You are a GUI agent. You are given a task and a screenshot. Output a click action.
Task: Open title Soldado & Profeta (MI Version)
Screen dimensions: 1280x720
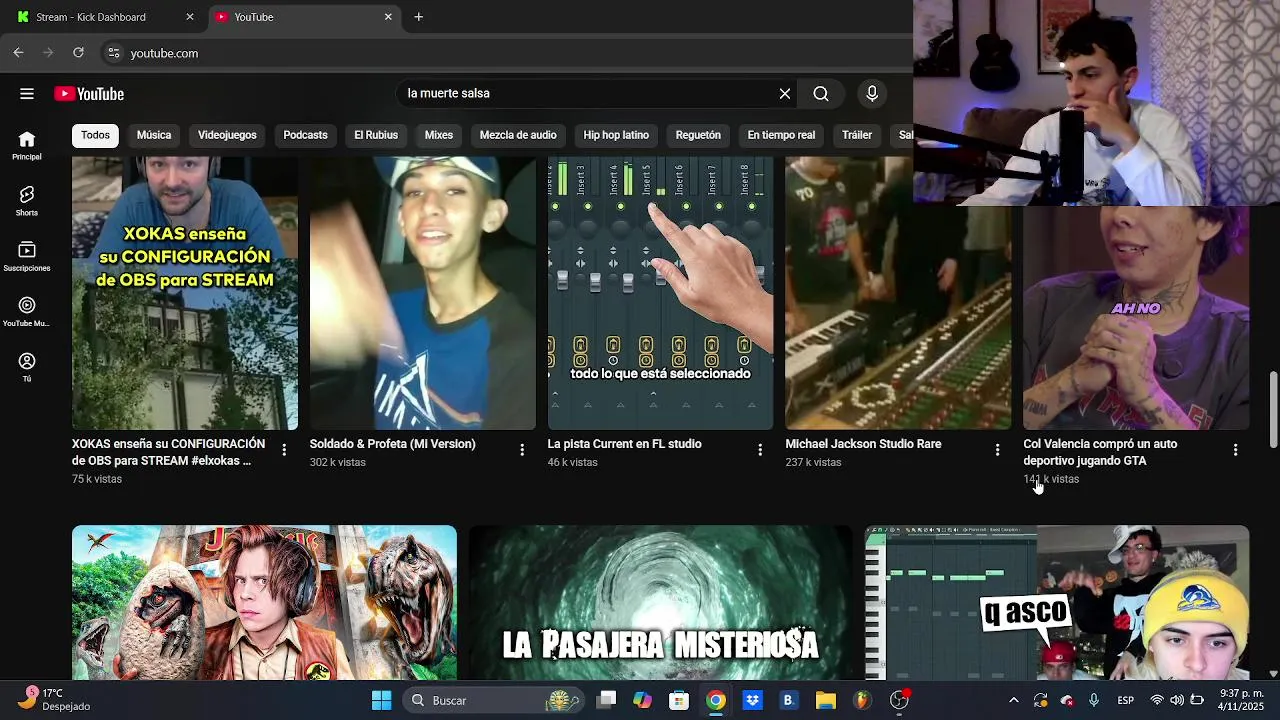coord(392,444)
